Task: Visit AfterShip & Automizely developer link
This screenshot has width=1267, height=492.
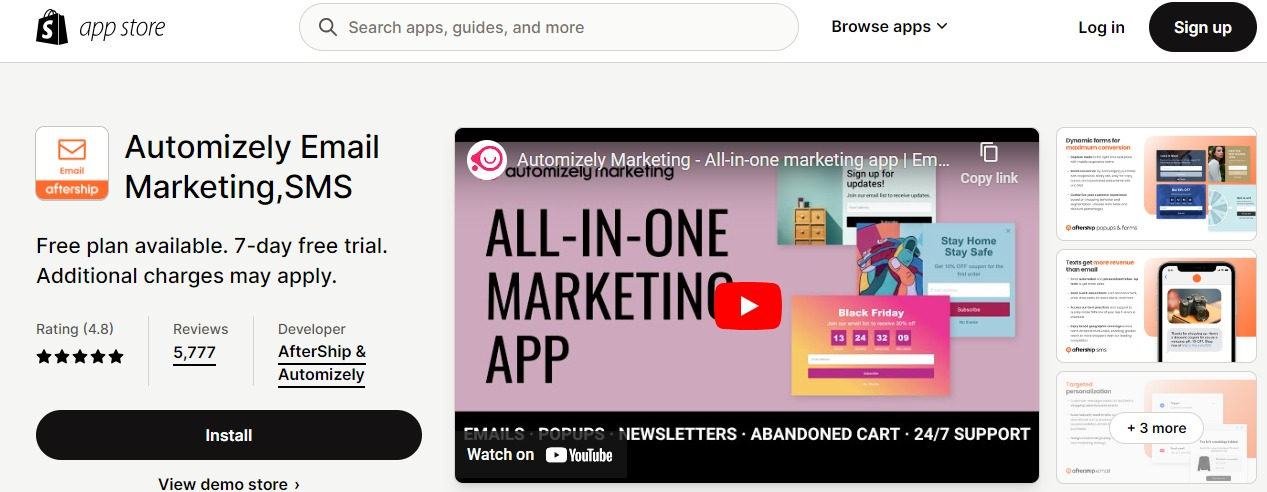Action: 322,363
